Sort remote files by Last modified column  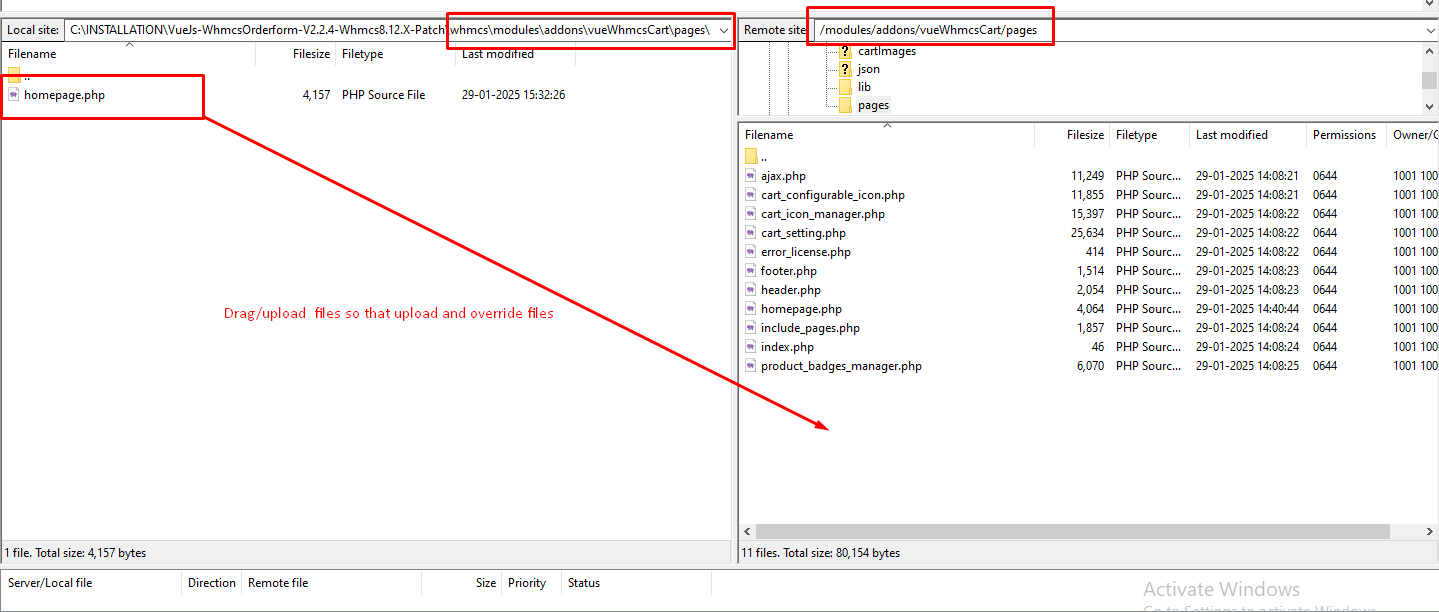(1231, 135)
